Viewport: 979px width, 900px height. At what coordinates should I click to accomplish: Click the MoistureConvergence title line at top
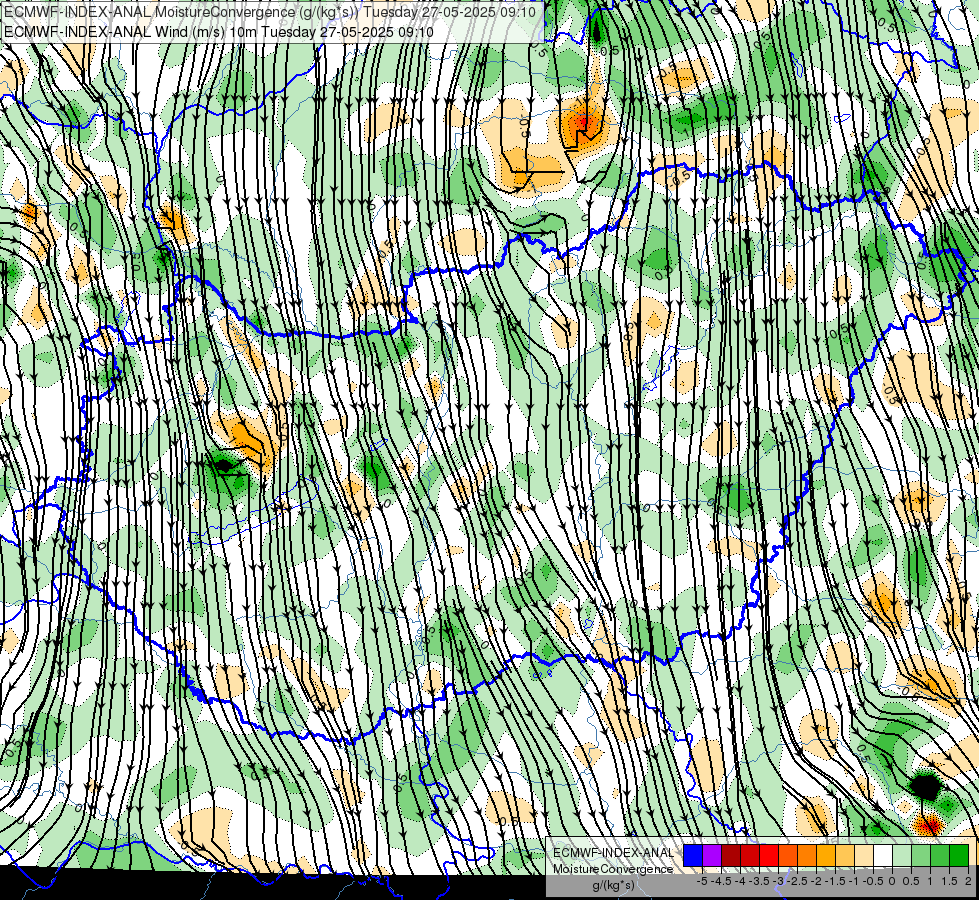270,11
